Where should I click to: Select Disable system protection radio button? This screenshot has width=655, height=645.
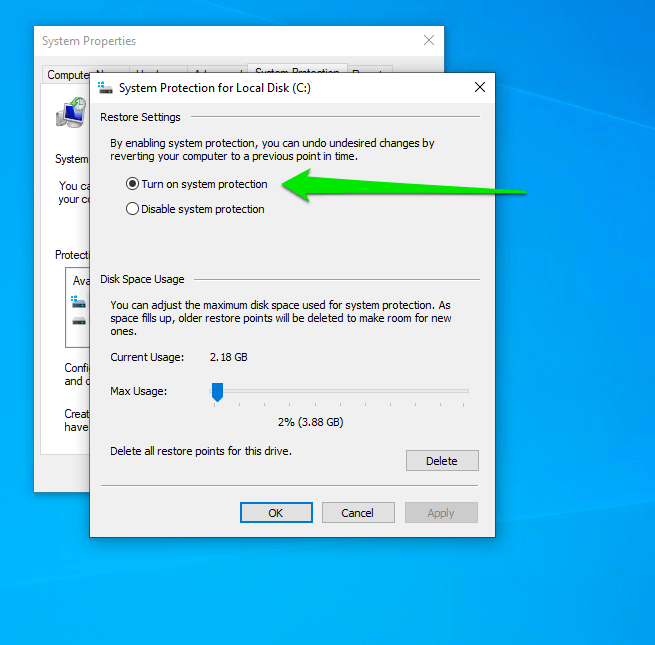pyautogui.click(x=132, y=208)
